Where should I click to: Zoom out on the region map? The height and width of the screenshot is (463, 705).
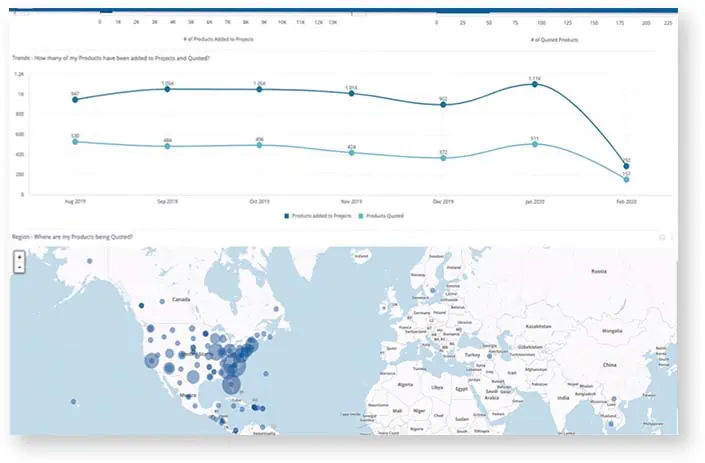click(19, 267)
